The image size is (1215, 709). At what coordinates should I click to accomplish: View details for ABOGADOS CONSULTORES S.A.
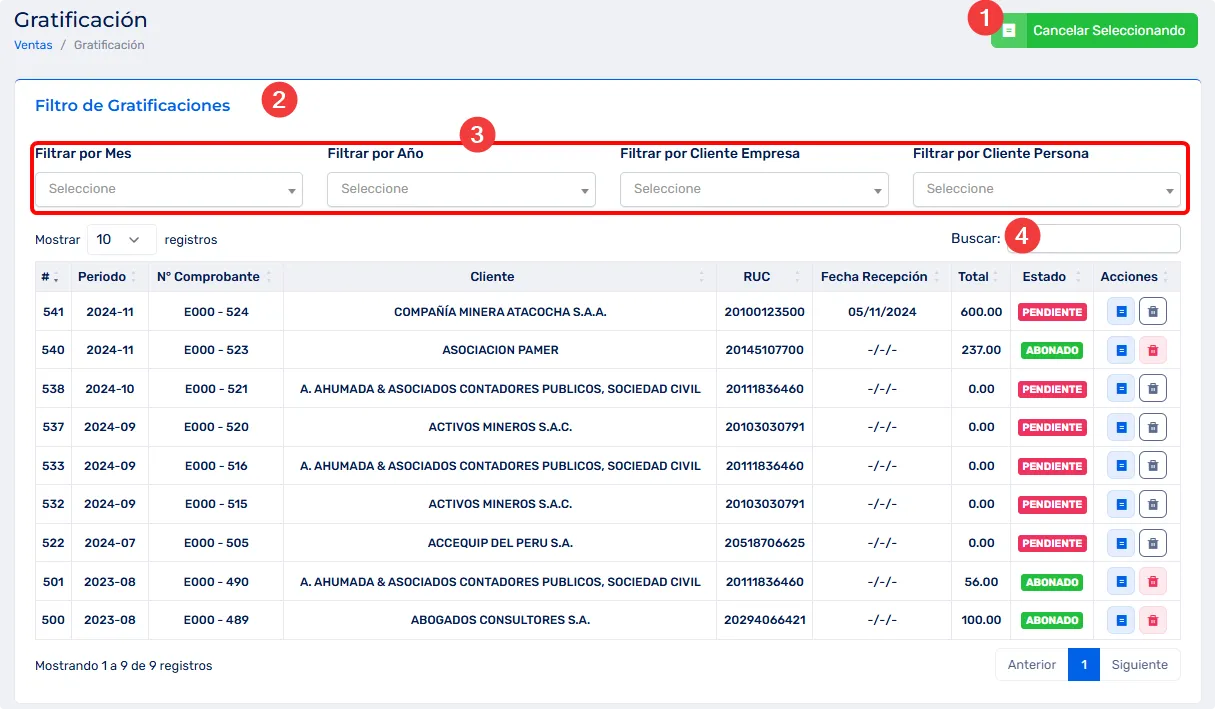point(1121,620)
